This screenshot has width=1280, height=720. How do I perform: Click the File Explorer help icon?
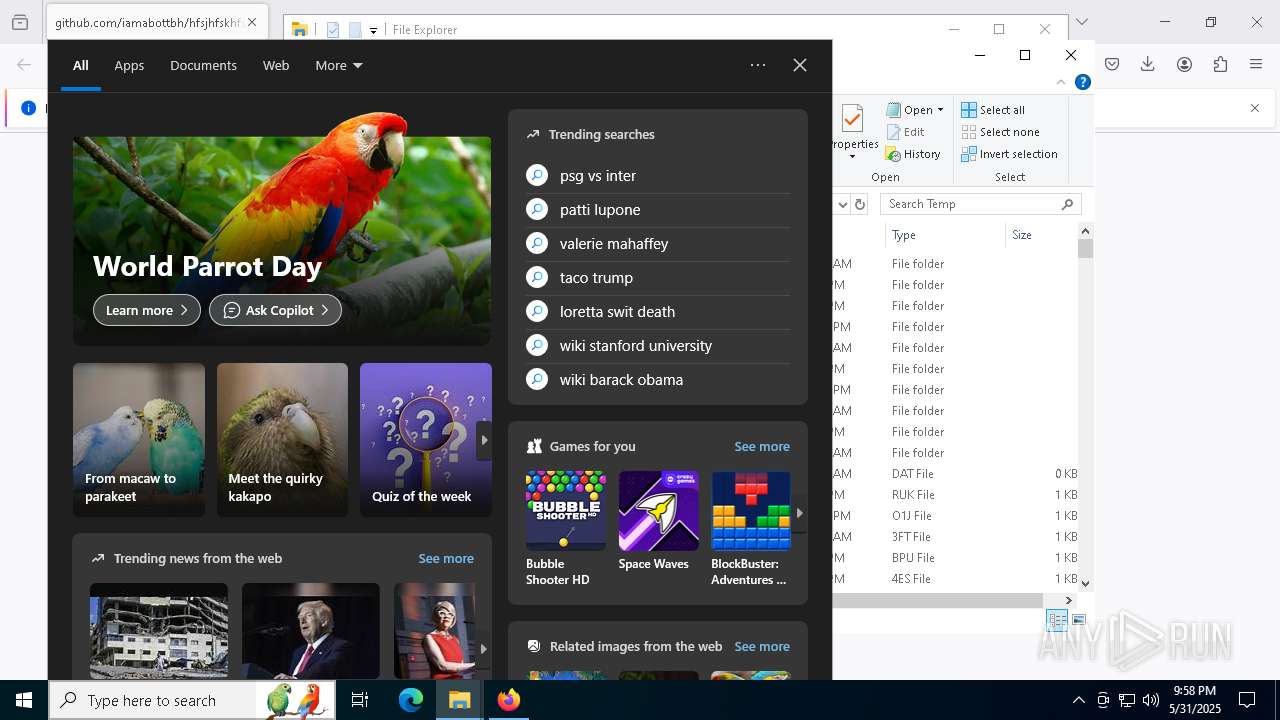point(1082,83)
